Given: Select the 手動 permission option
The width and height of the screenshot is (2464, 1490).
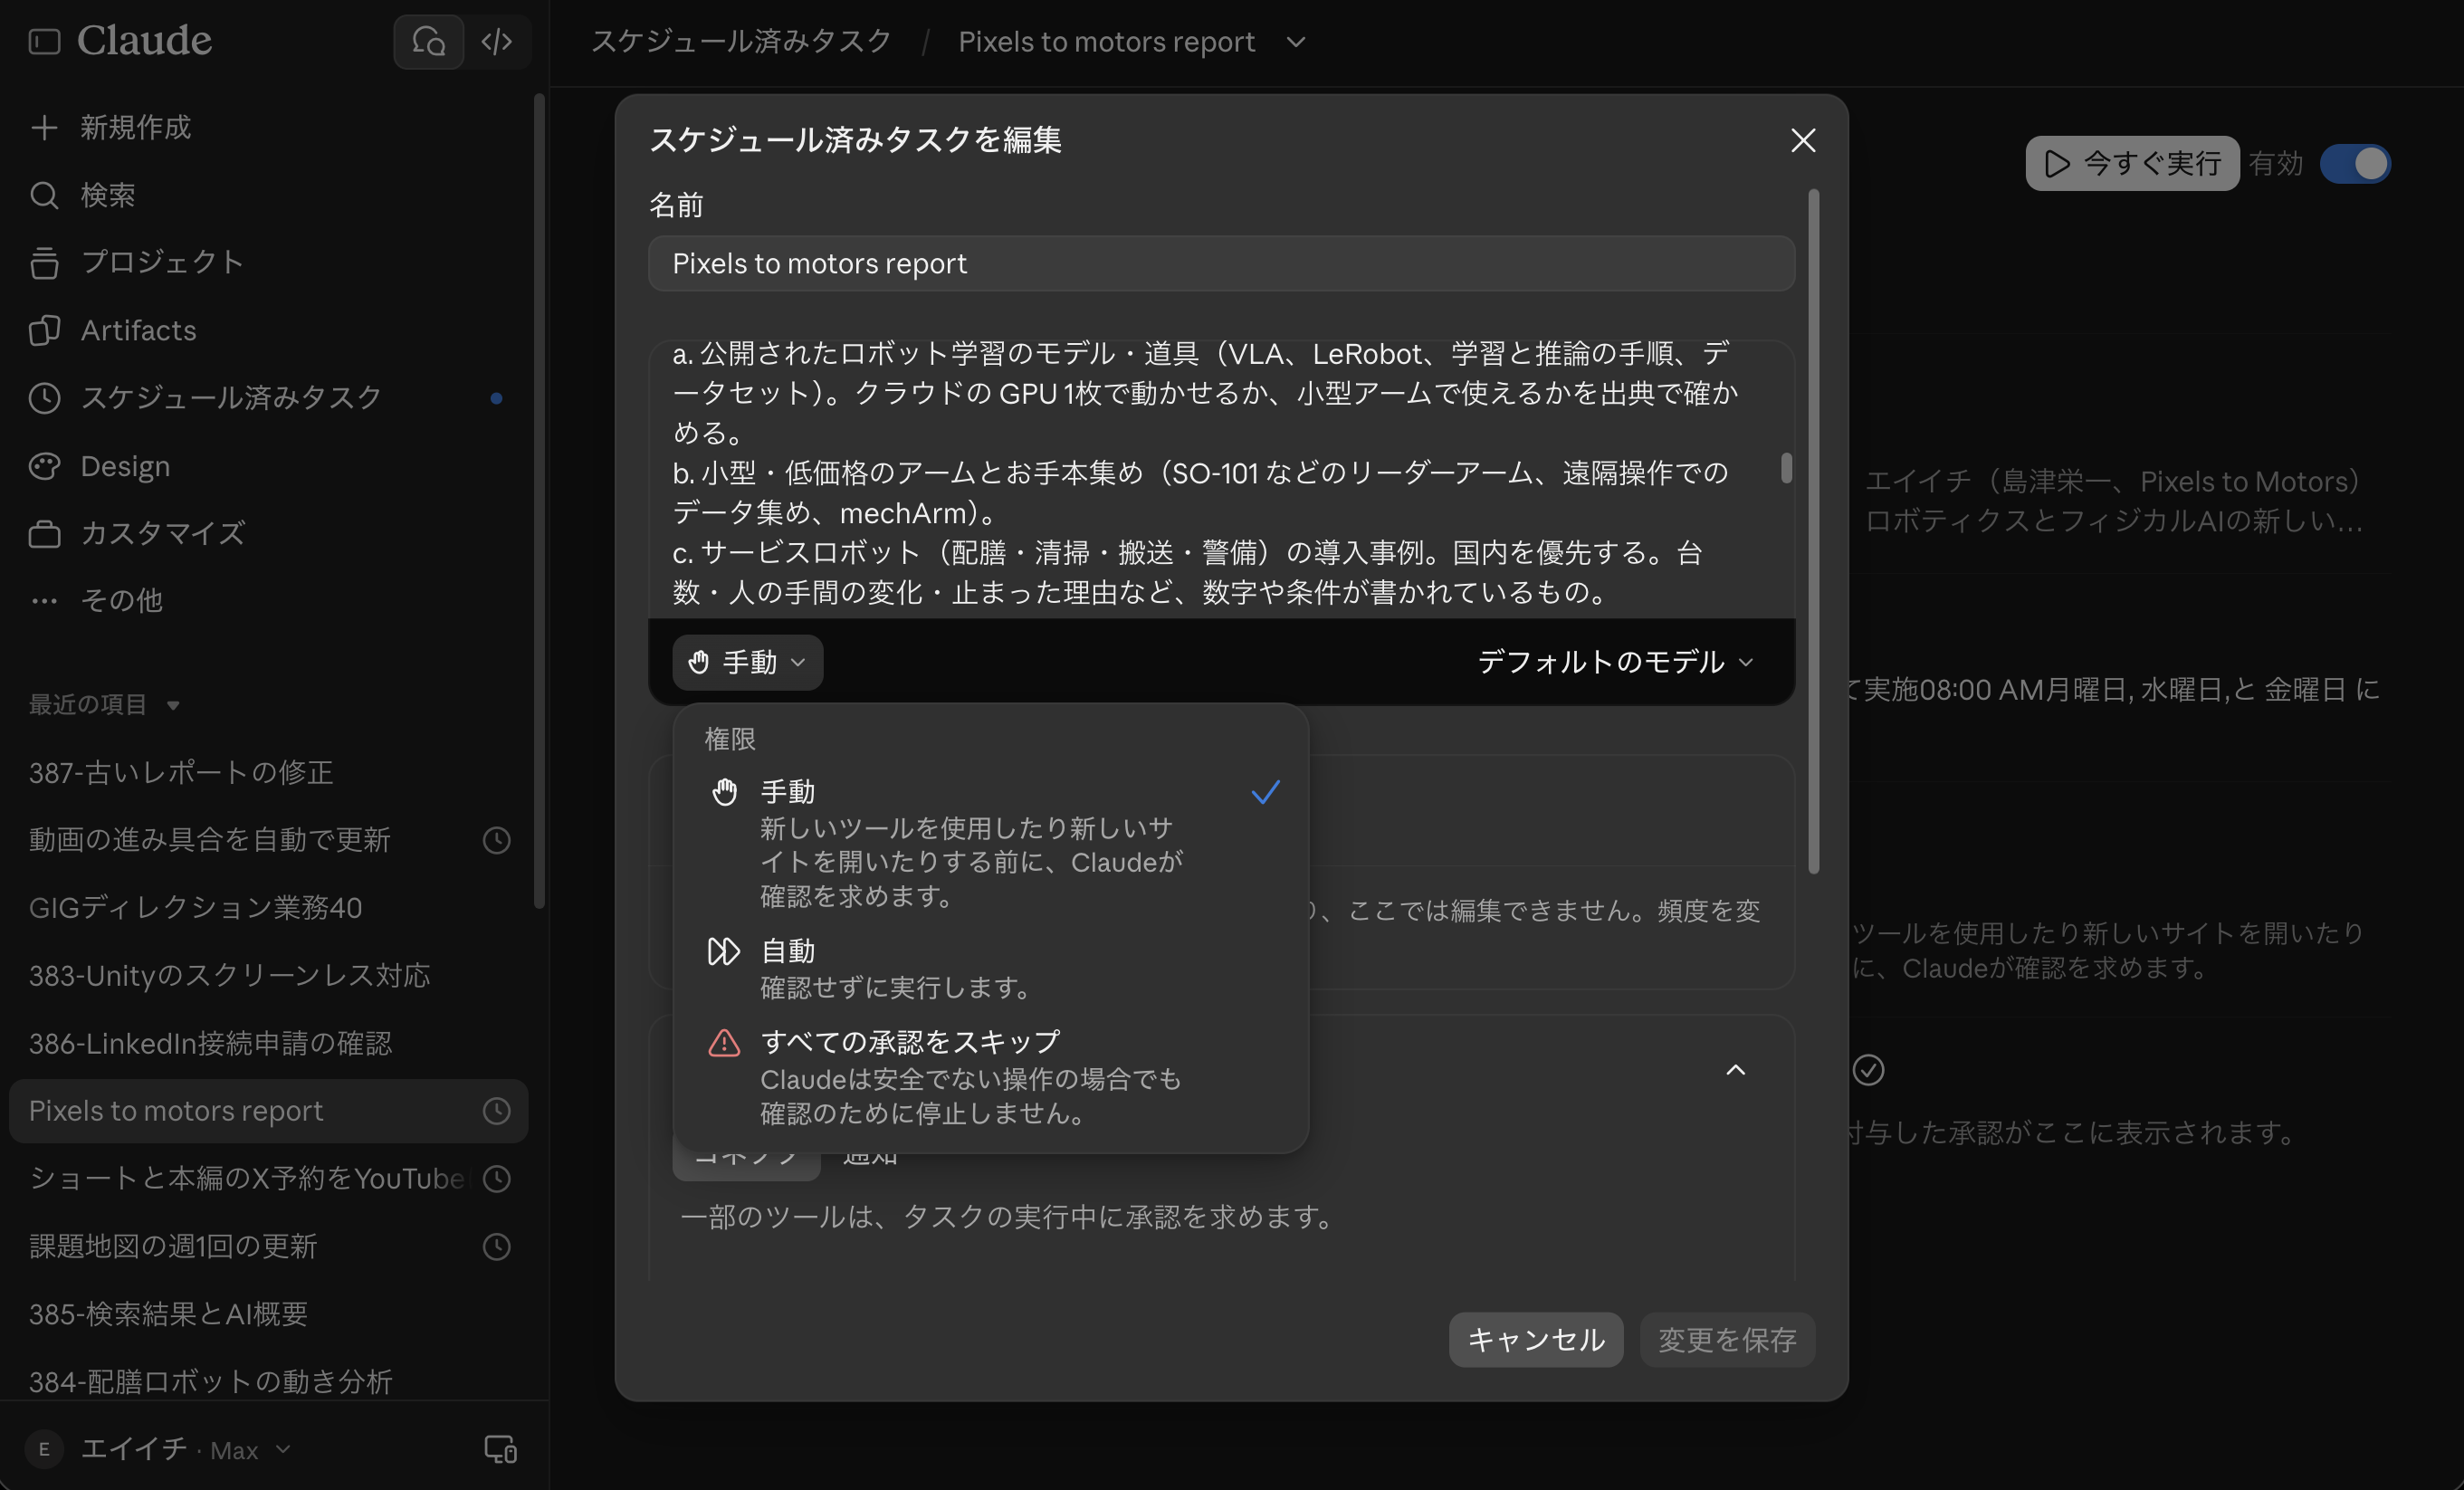Looking at the screenshot, I should point(991,842).
